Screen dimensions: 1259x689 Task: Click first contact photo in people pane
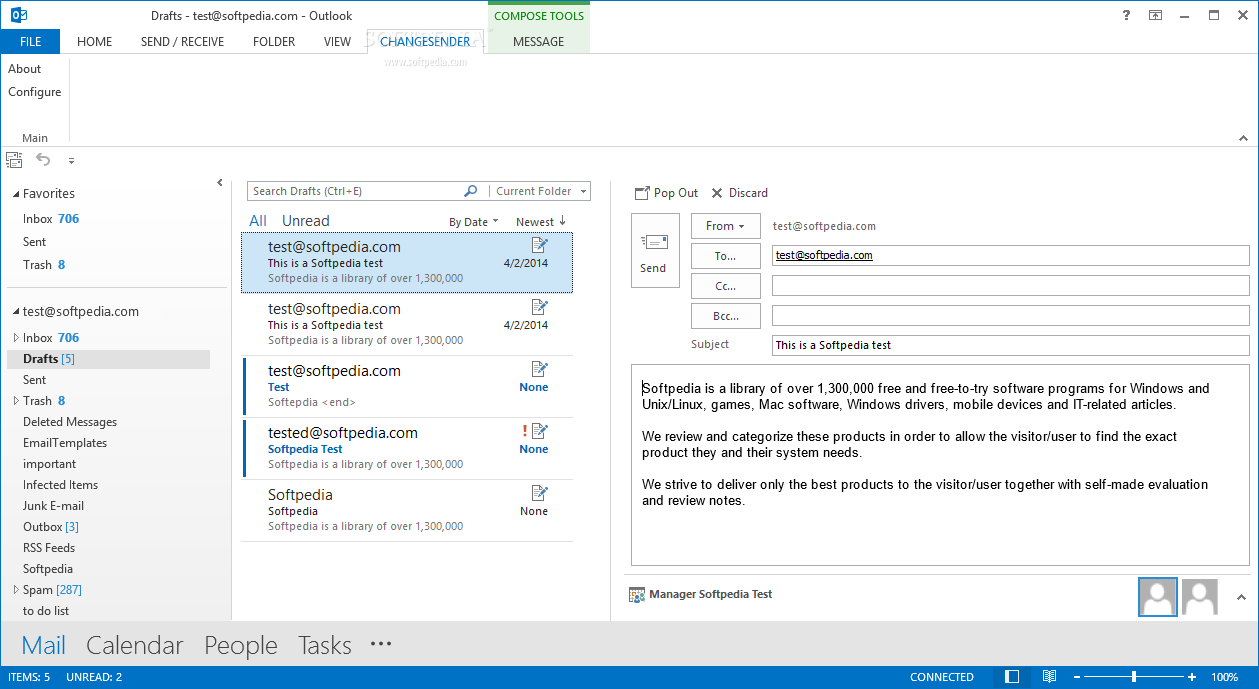[x=1158, y=597]
